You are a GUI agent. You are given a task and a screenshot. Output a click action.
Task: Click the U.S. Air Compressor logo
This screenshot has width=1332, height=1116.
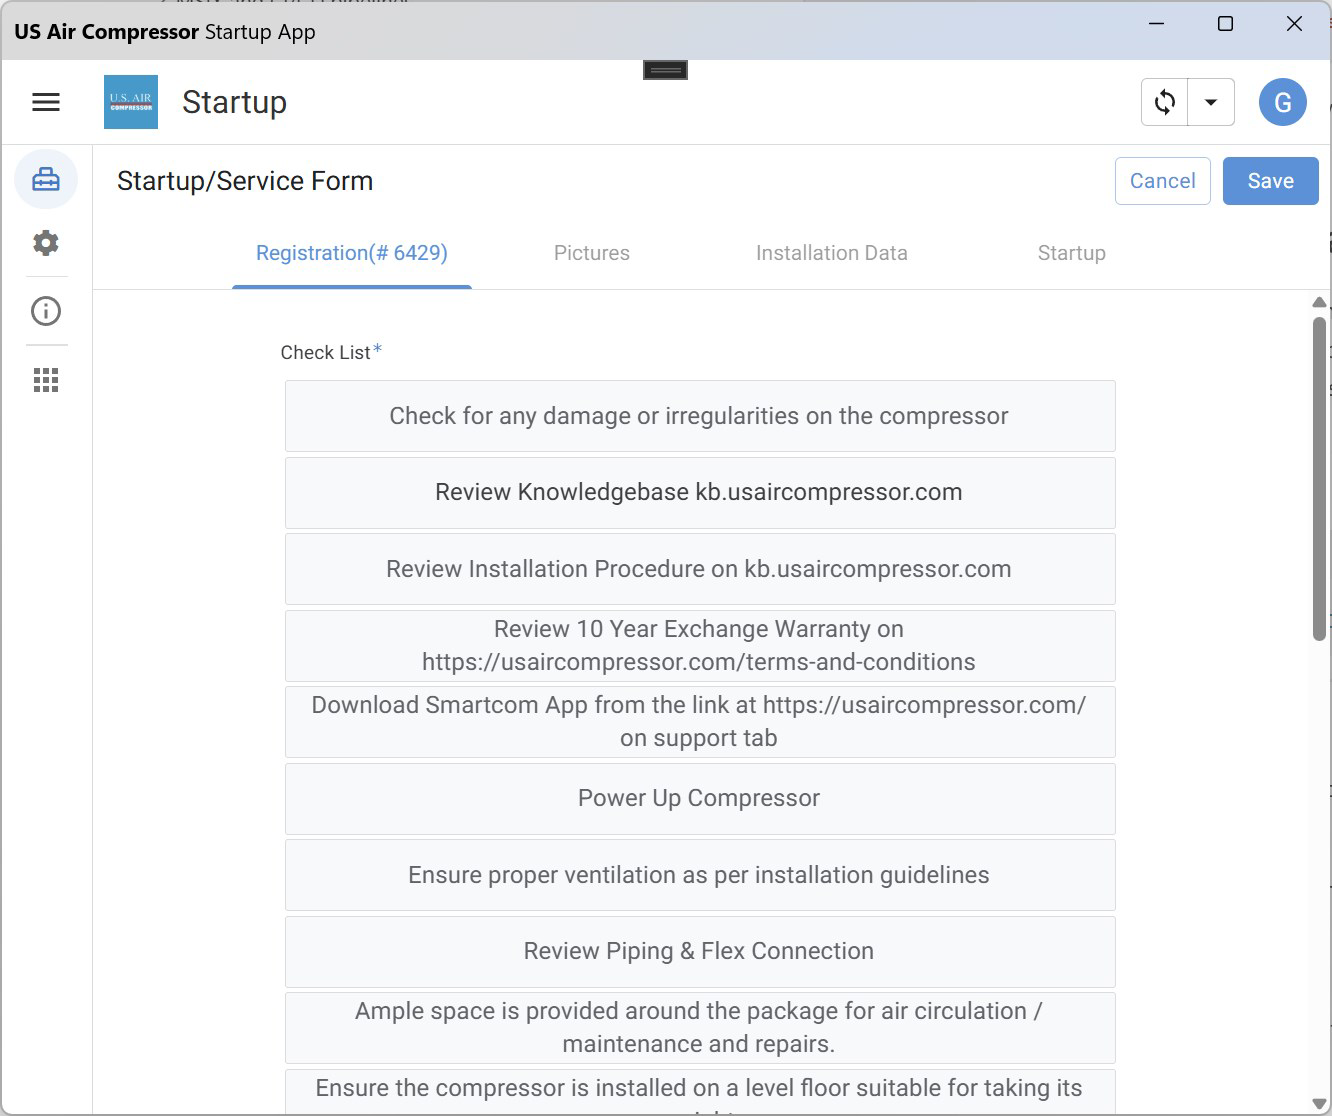click(x=131, y=102)
